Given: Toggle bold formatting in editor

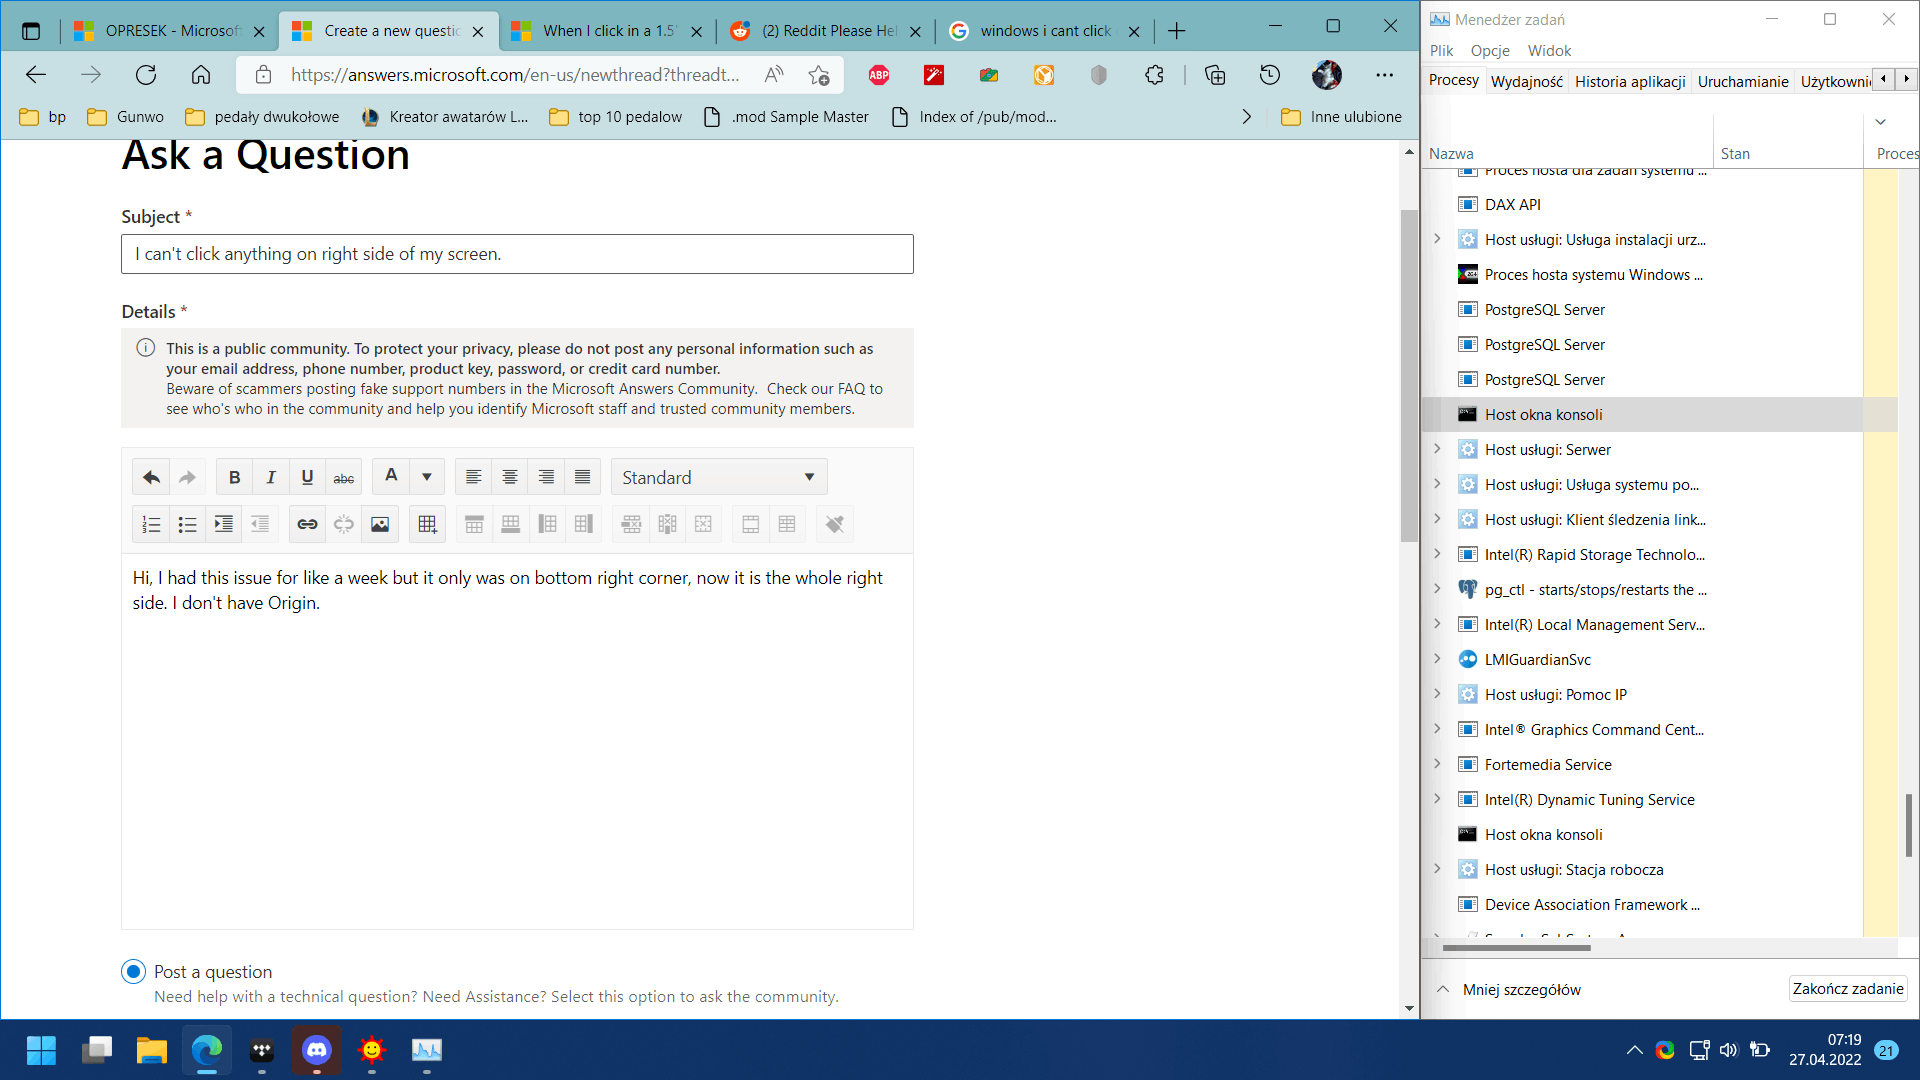Looking at the screenshot, I should 234,477.
